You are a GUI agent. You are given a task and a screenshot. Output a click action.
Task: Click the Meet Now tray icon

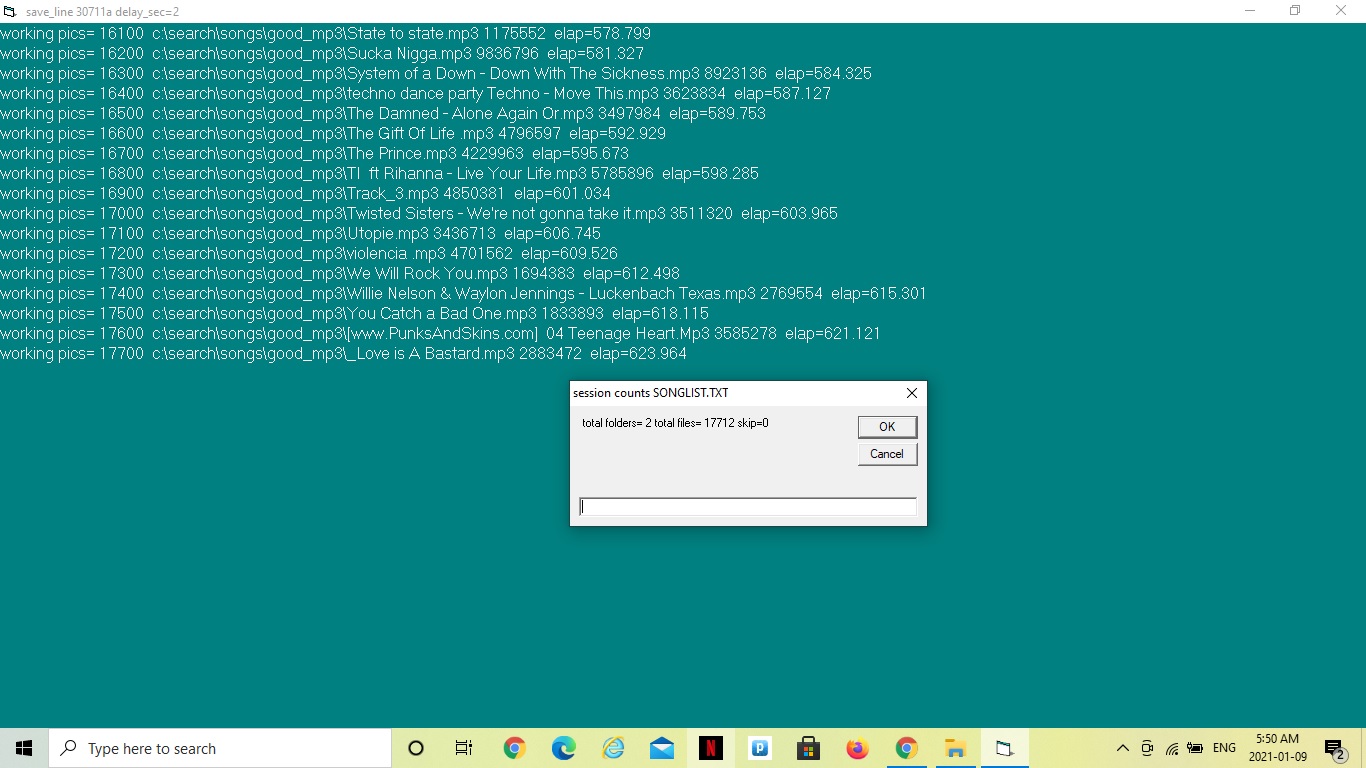click(x=1147, y=748)
